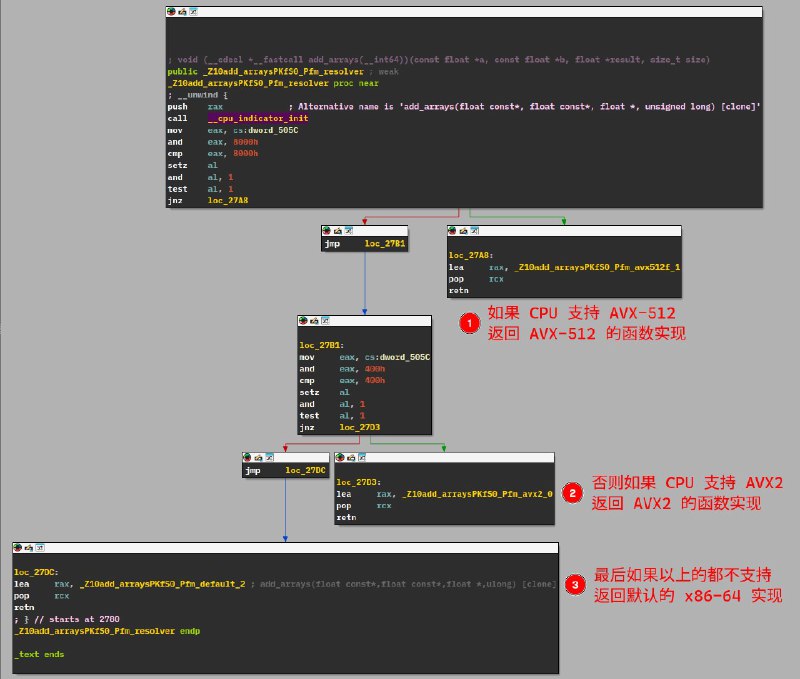
Task: Click the pencil icon on the loc_27A8 node
Action: coord(465,230)
